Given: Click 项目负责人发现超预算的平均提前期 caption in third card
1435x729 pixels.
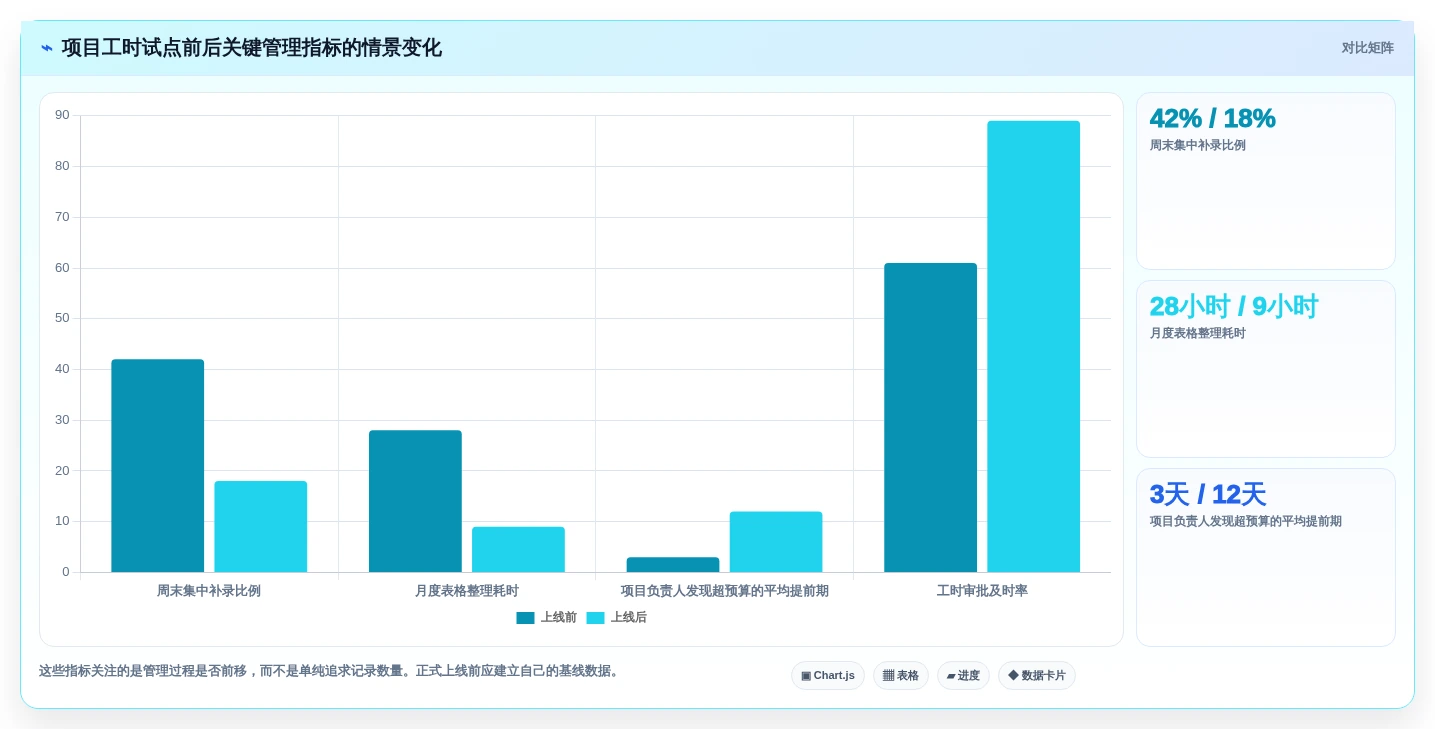Looking at the screenshot, I should point(1246,521).
